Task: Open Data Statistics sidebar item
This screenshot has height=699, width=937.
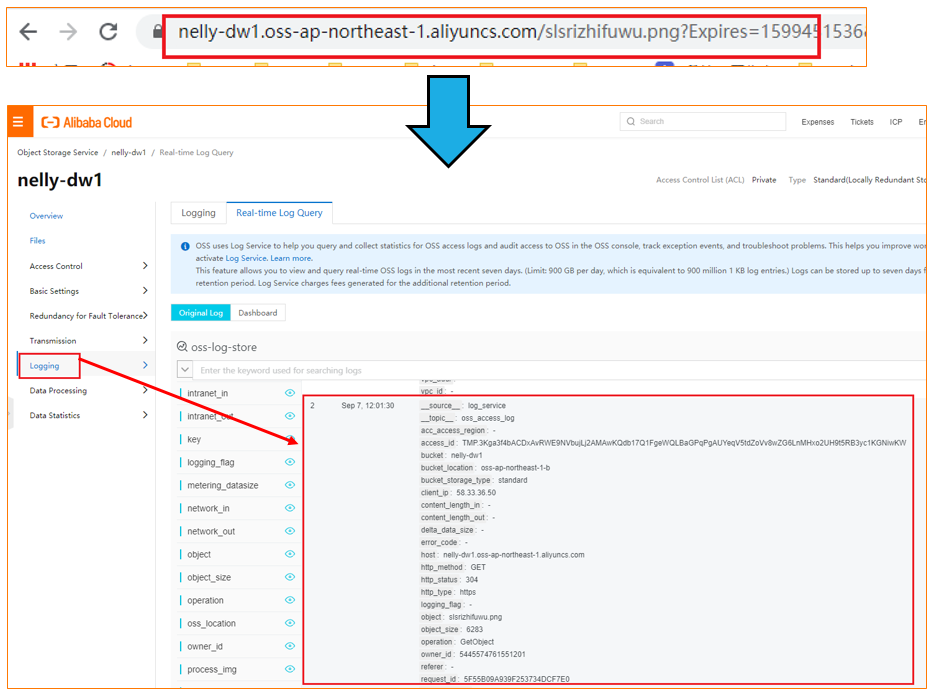Action: [54, 415]
